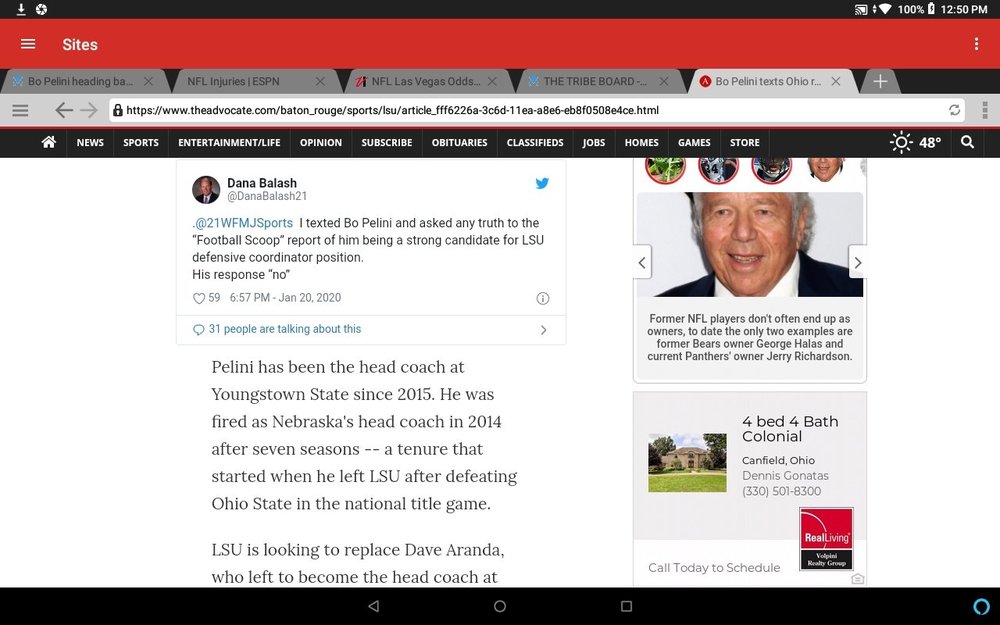Open the Canfield house listing photo
The width and height of the screenshot is (1000, 625).
pos(687,463)
